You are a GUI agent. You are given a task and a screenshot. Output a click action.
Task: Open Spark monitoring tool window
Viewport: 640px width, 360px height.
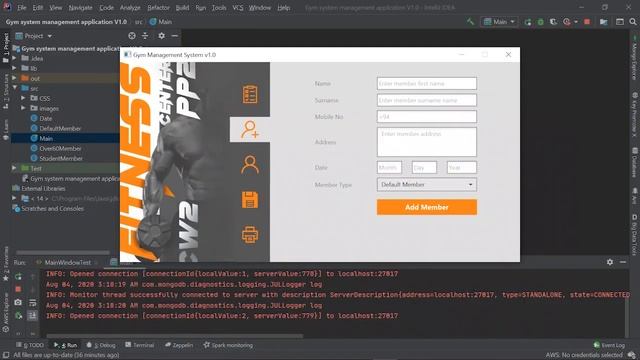228,345
